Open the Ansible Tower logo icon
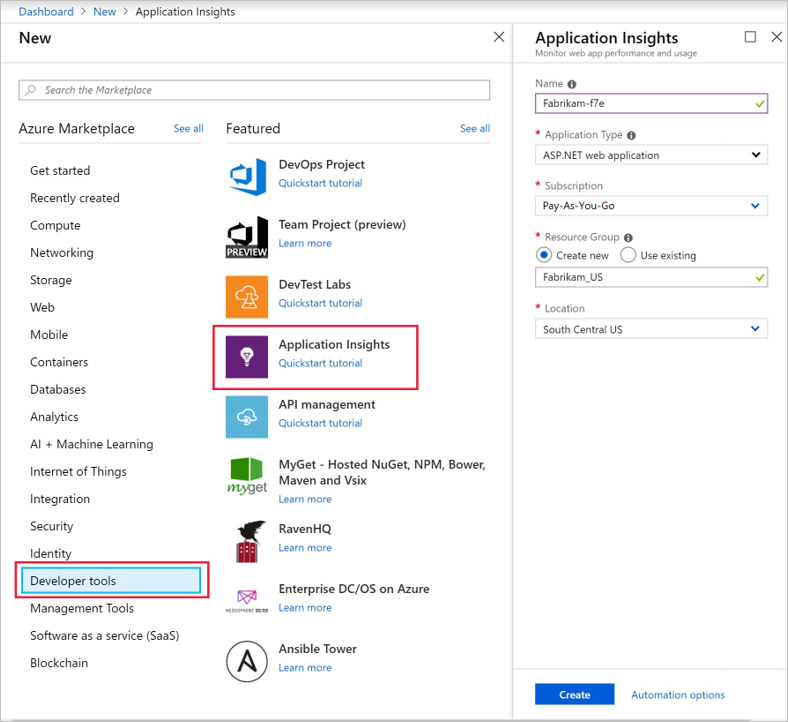Image resolution: width=788 pixels, height=722 pixels. (x=247, y=661)
